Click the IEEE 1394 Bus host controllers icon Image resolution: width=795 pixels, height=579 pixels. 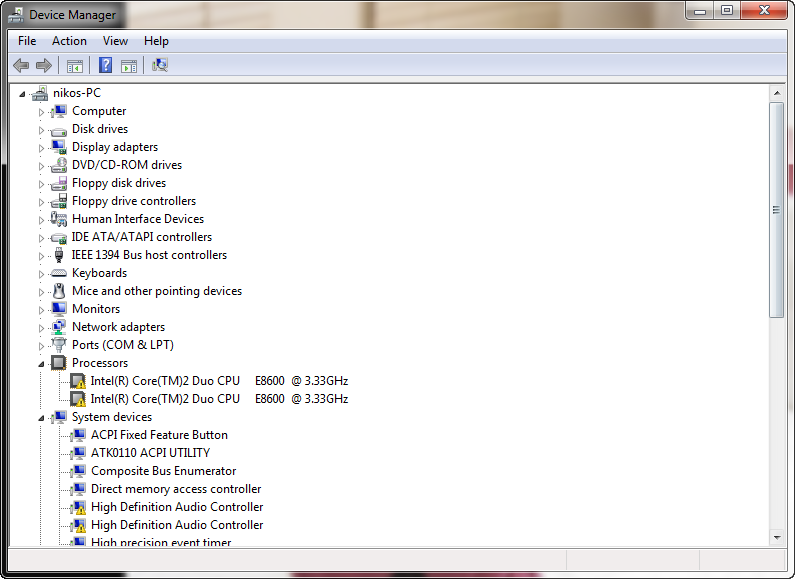click(x=59, y=255)
